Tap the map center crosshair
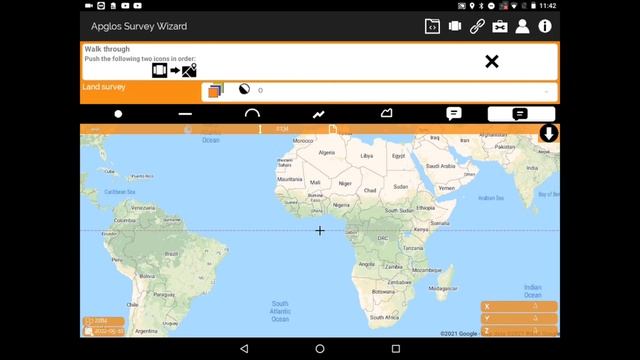The width and height of the screenshot is (640, 360). click(x=320, y=231)
